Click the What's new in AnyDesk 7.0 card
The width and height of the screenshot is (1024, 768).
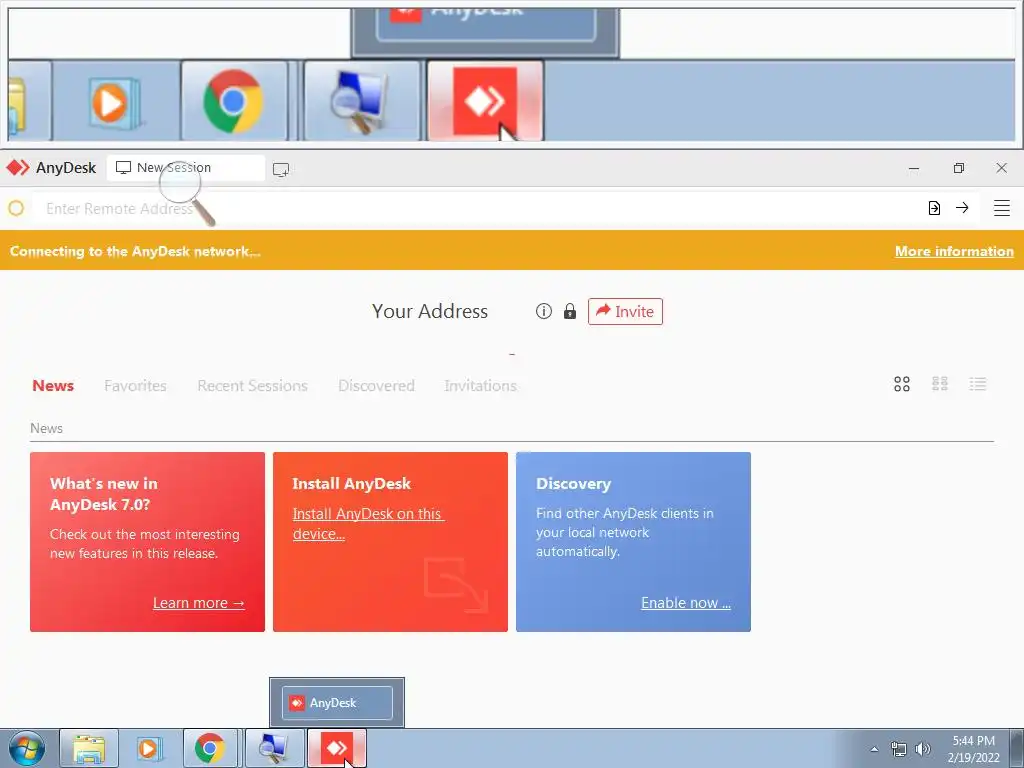[x=148, y=541]
